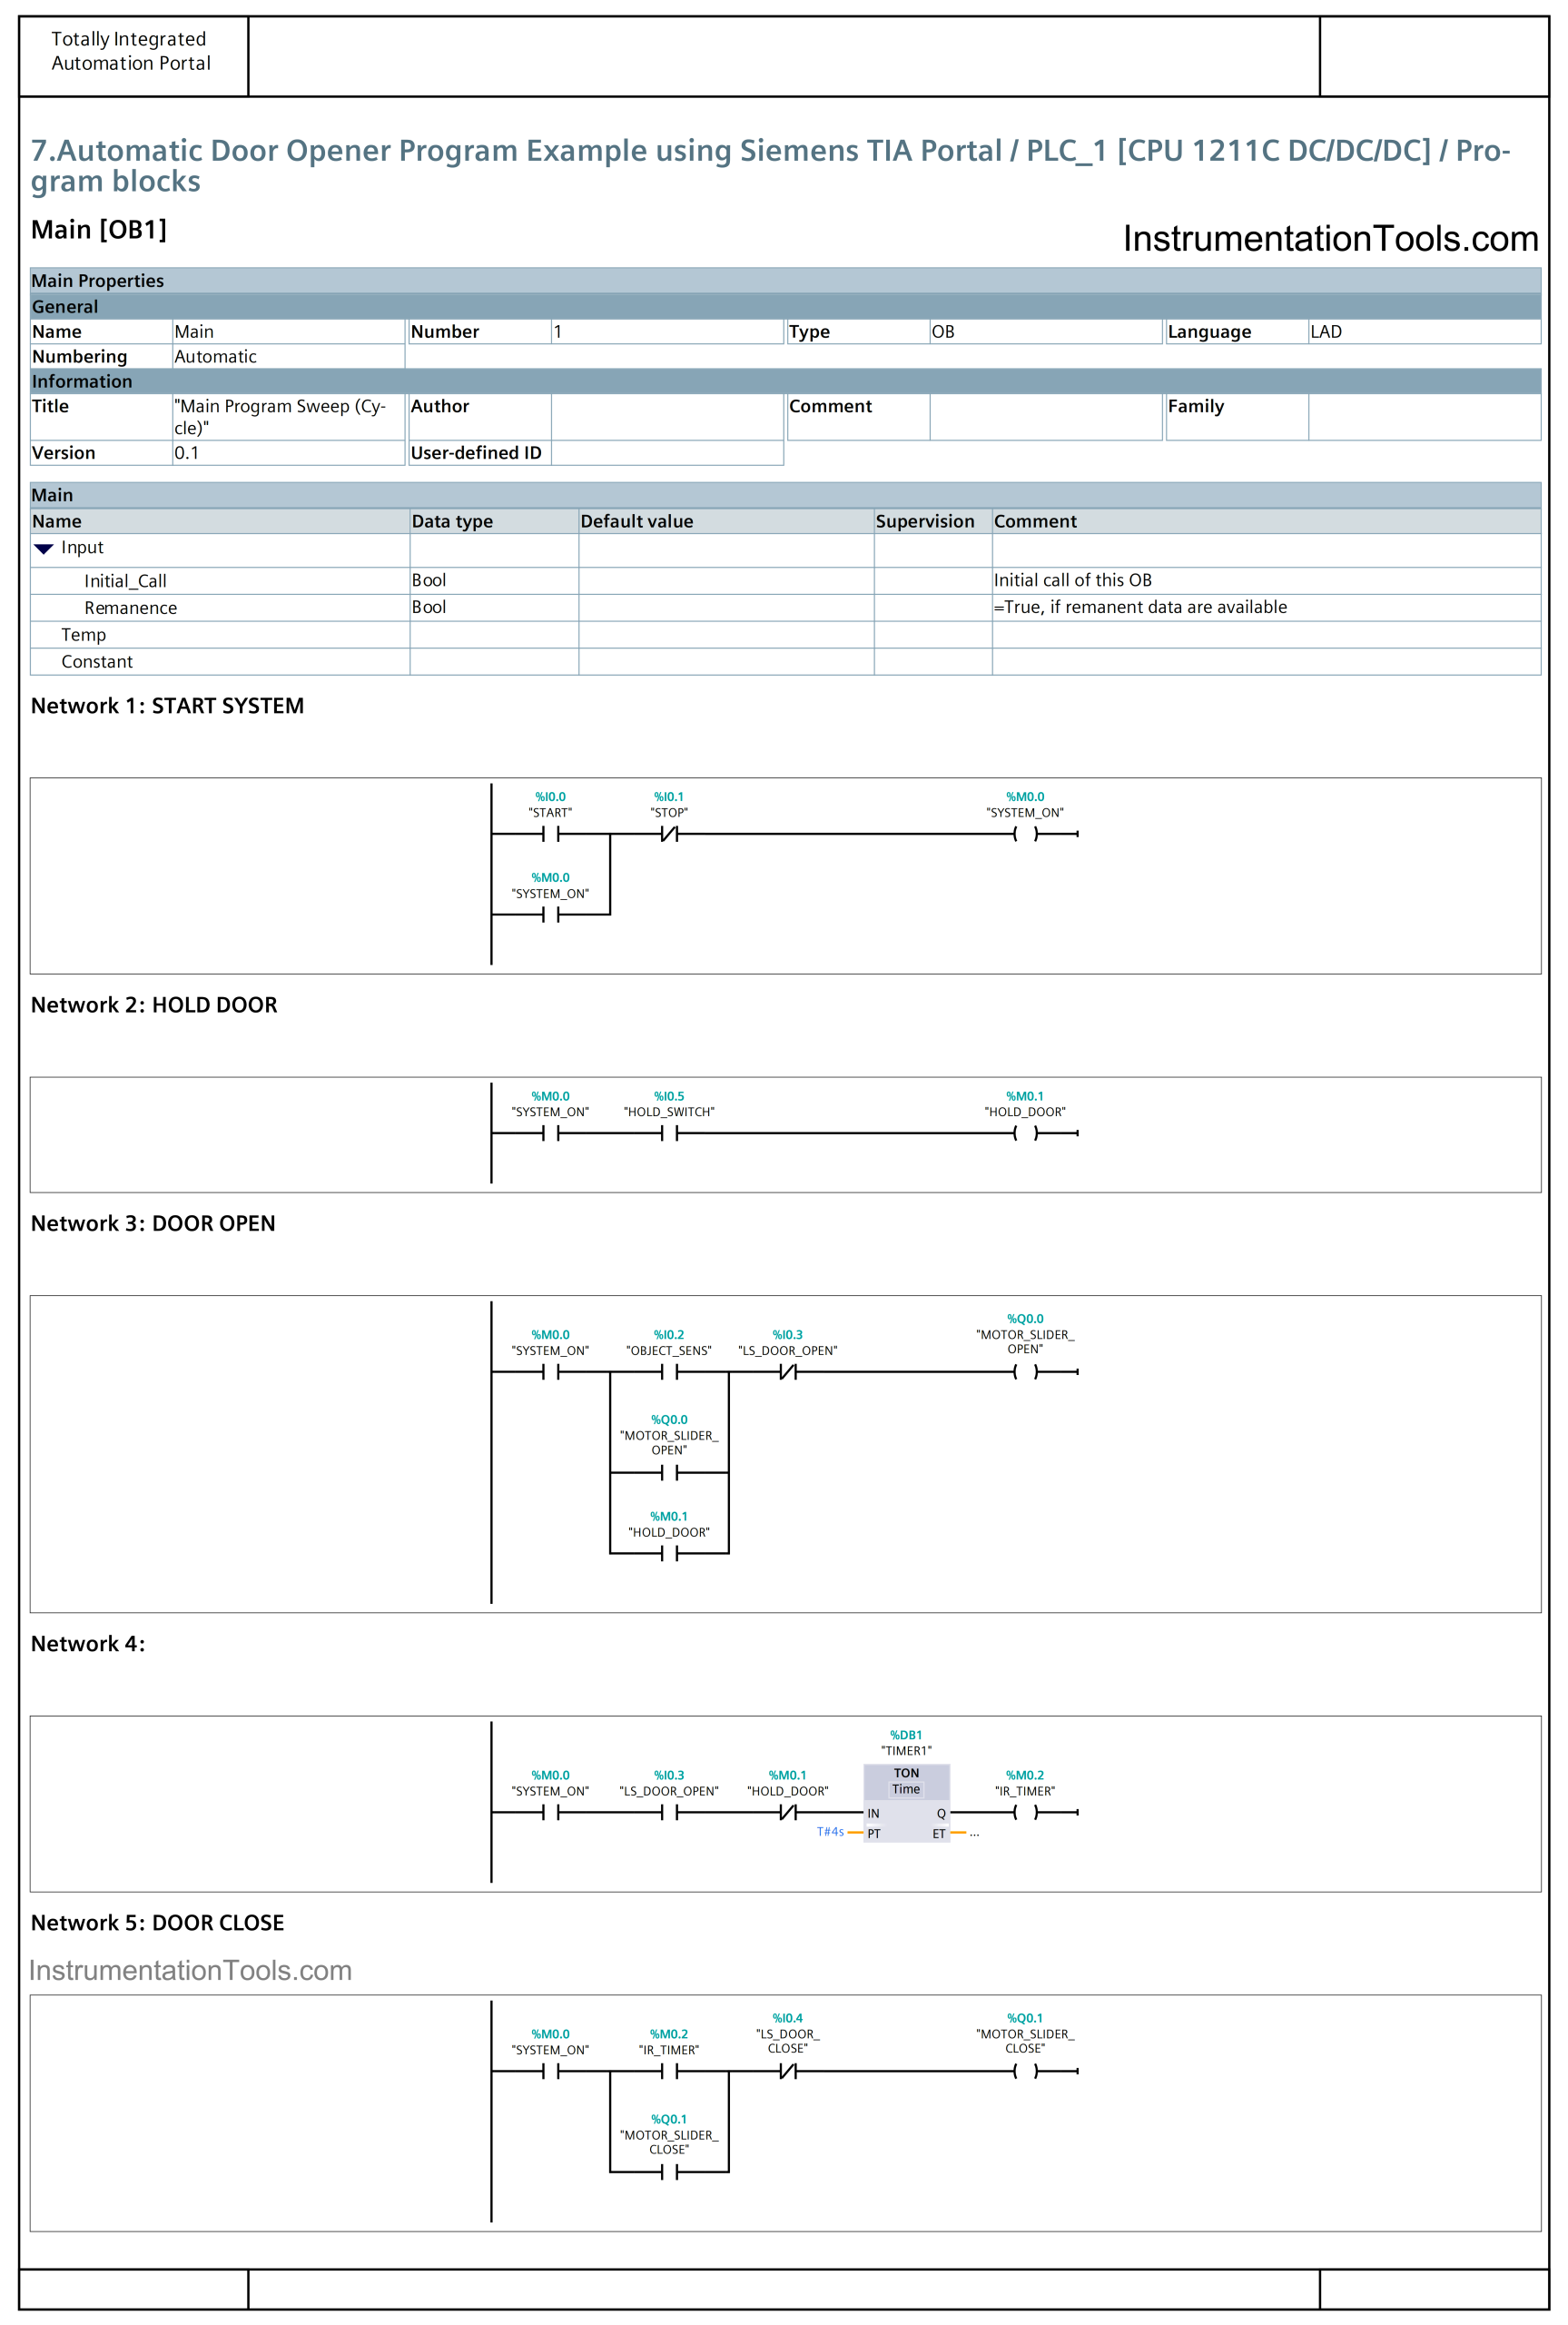Click the Bool data type of Initial_Call
The height and width of the screenshot is (2325, 1568).
[429, 580]
